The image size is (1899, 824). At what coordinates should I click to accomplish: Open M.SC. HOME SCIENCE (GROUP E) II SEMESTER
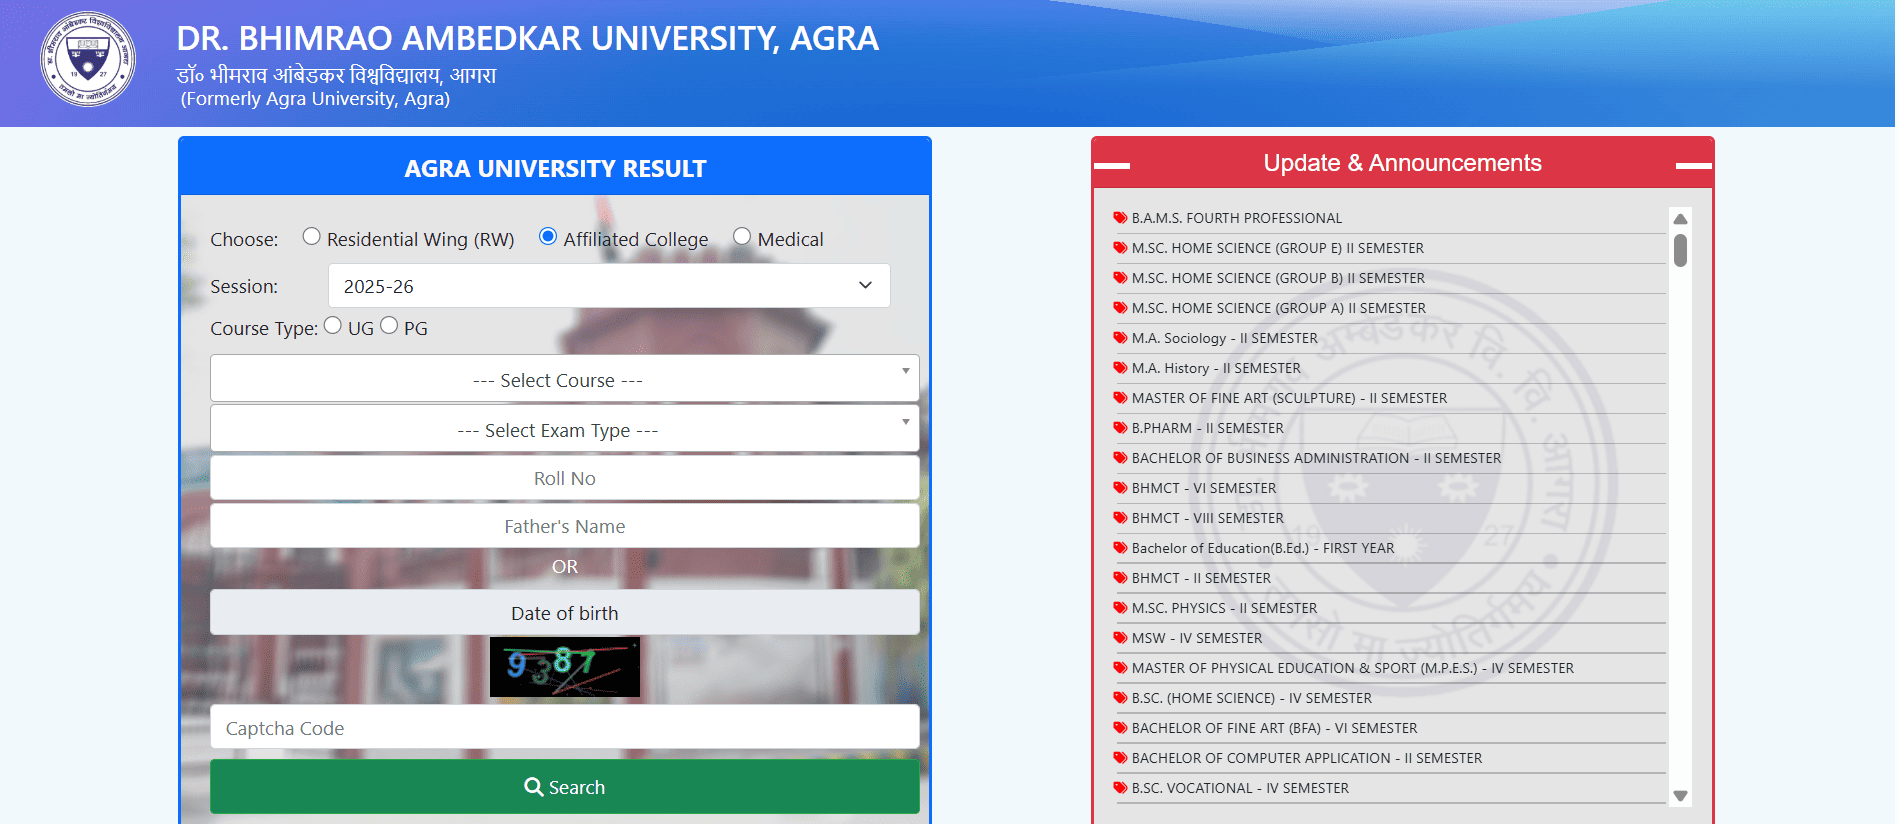tap(1278, 248)
